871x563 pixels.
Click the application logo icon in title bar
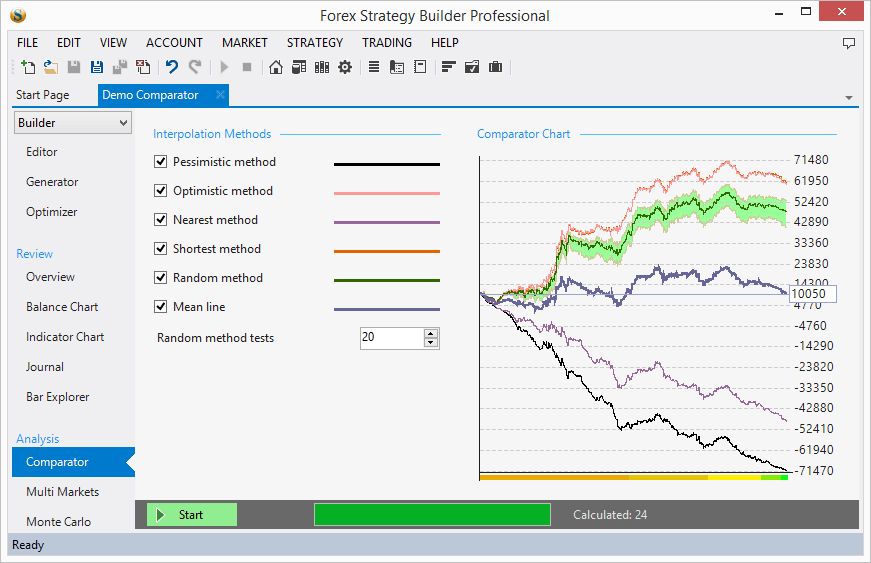coord(18,16)
